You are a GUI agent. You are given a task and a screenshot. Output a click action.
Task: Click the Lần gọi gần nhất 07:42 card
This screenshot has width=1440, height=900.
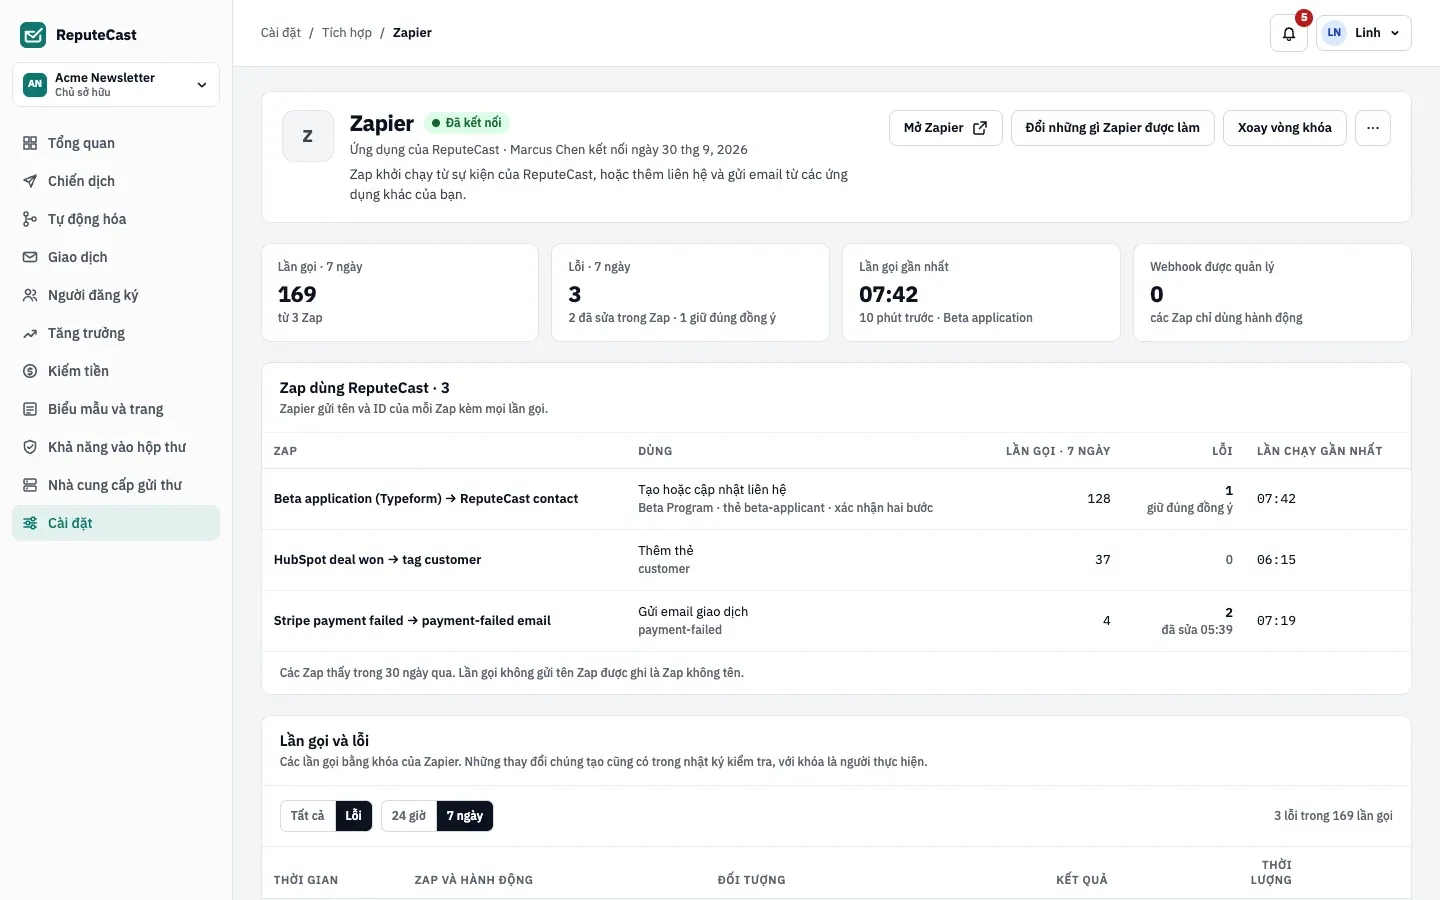[x=982, y=293]
